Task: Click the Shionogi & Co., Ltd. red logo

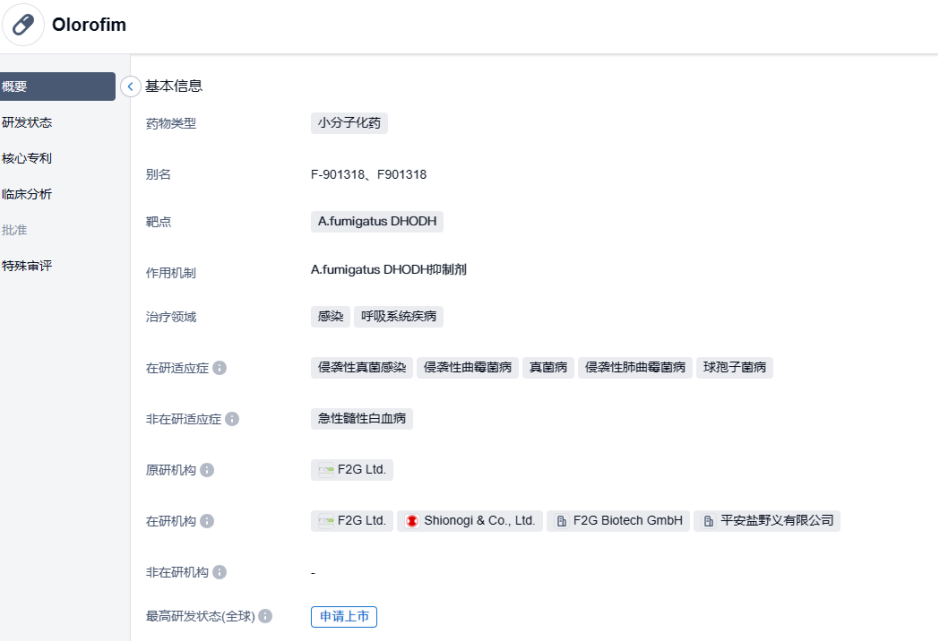Action: 412,521
